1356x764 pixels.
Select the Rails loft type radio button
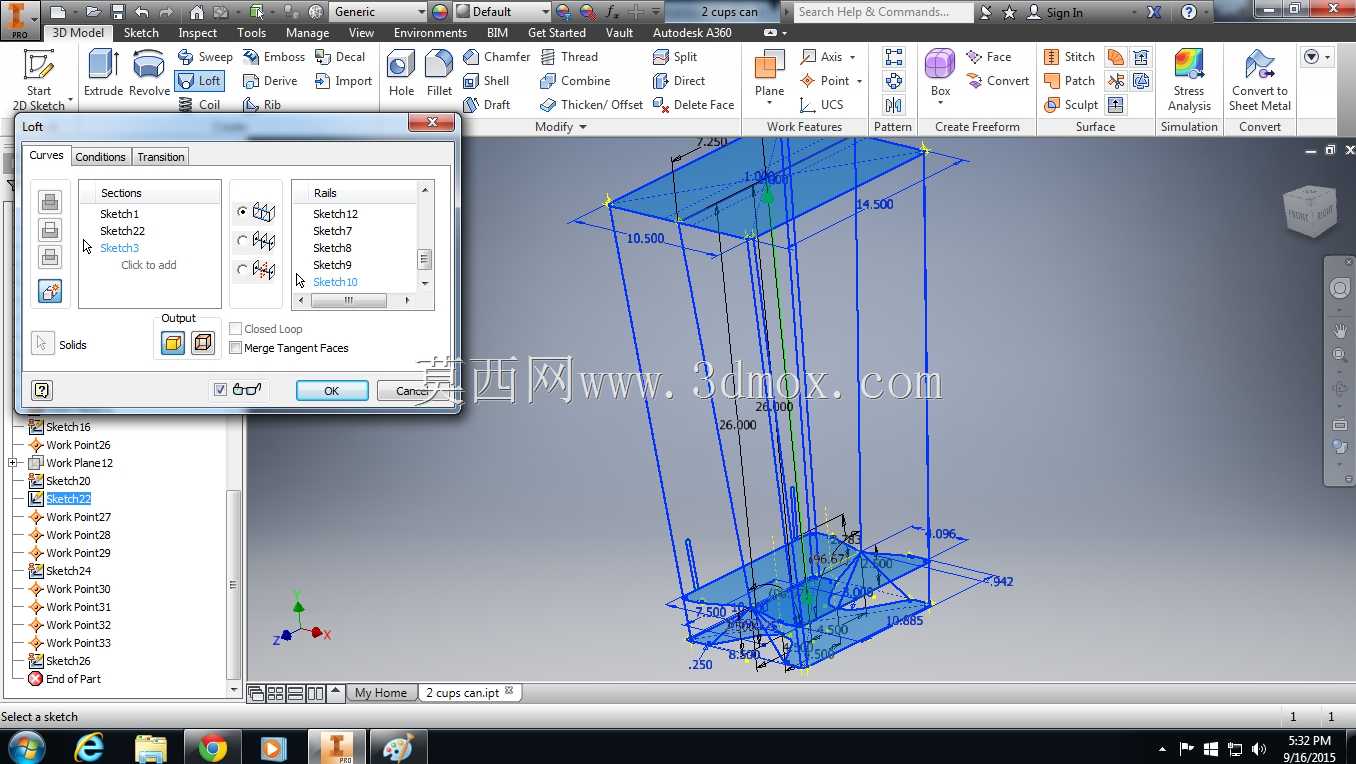tap(242, 212)
